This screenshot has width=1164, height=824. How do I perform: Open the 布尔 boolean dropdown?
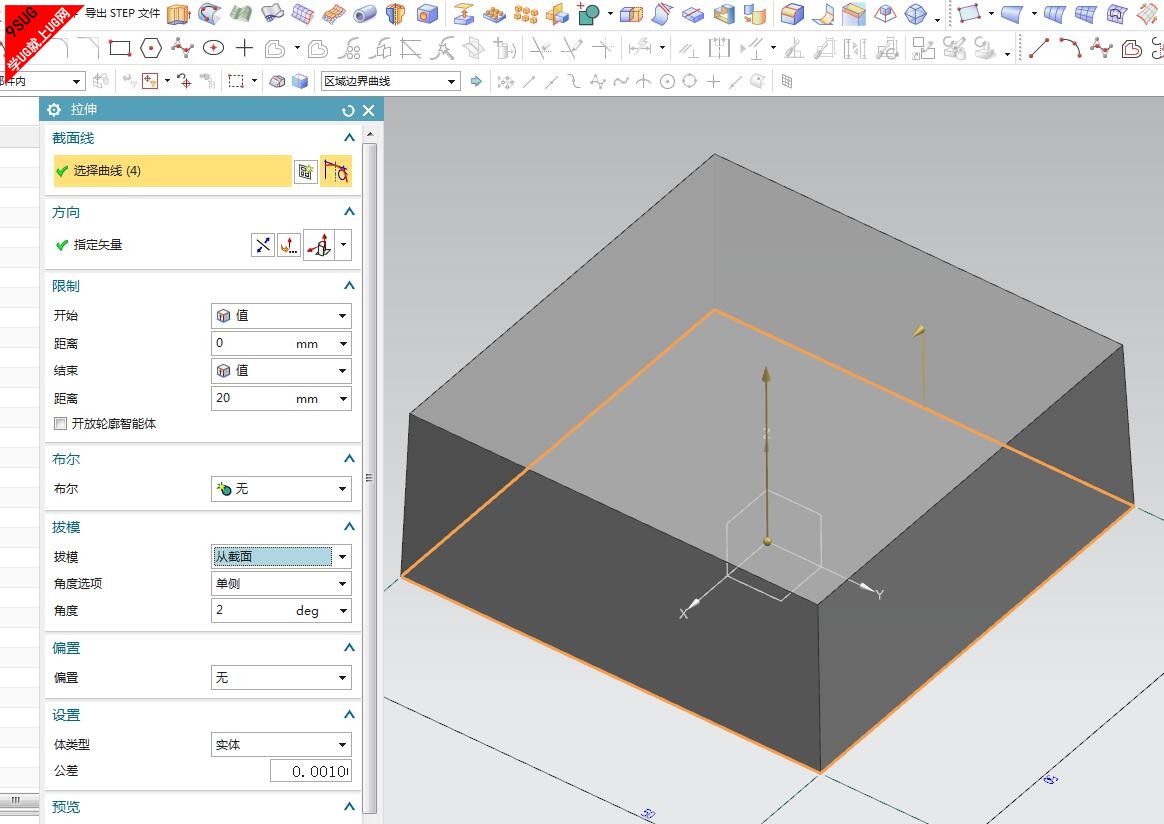(x=281, y=488)
